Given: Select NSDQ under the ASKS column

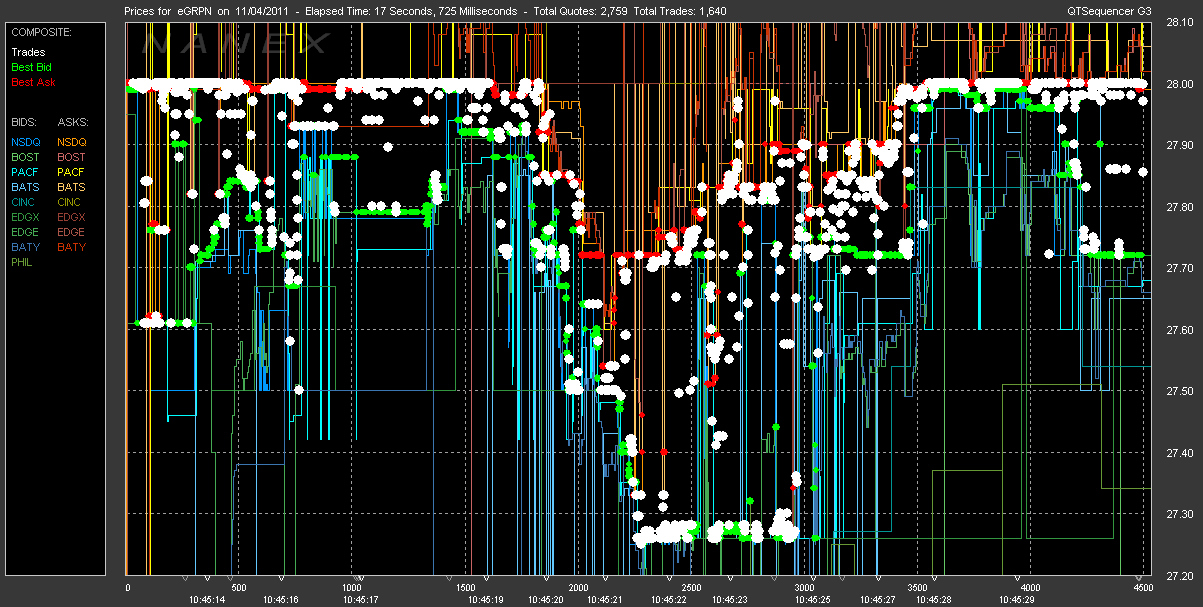Looking at the screenshot, I should (72, 143).
